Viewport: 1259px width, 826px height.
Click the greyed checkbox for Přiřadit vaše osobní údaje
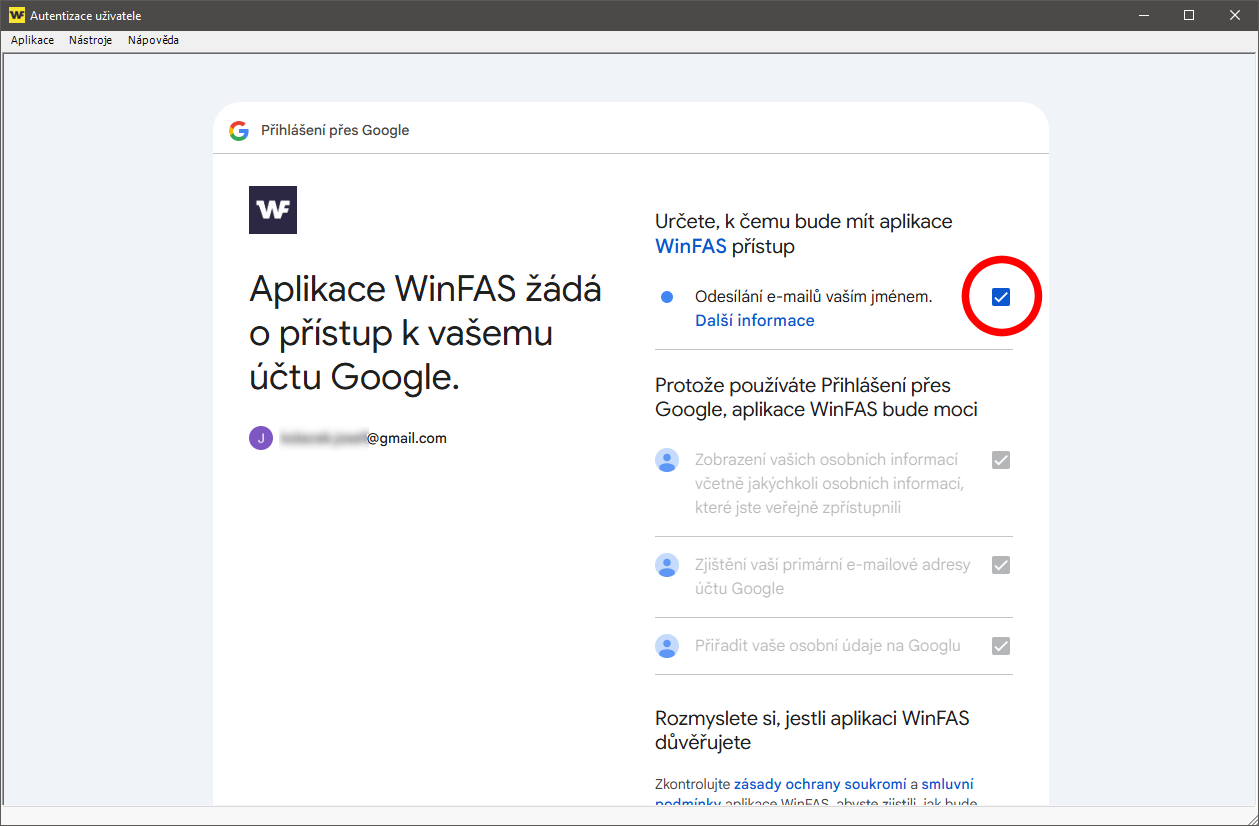[x=1001, y=646]
